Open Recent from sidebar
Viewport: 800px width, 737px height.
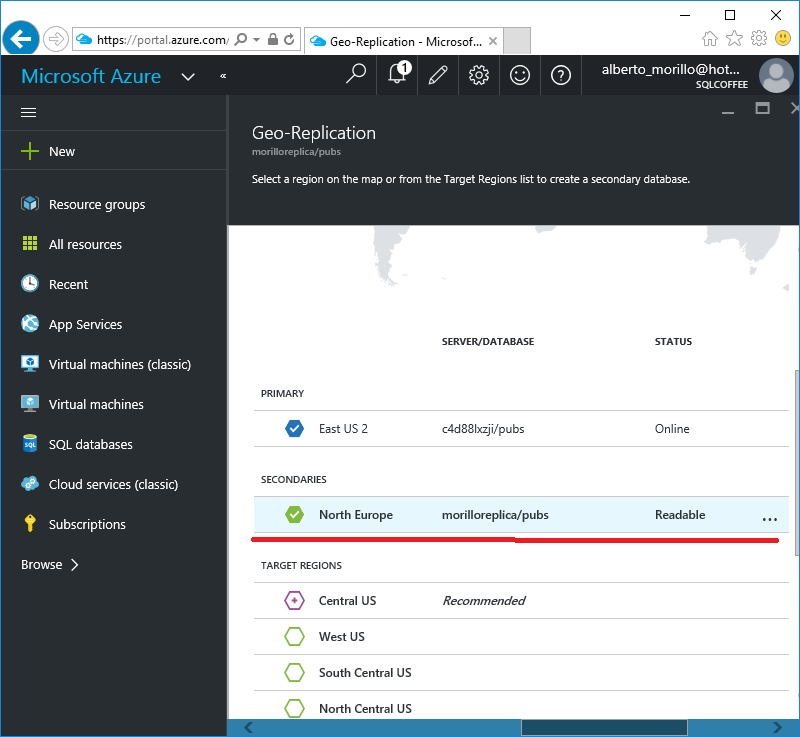[x=113, y=284]
